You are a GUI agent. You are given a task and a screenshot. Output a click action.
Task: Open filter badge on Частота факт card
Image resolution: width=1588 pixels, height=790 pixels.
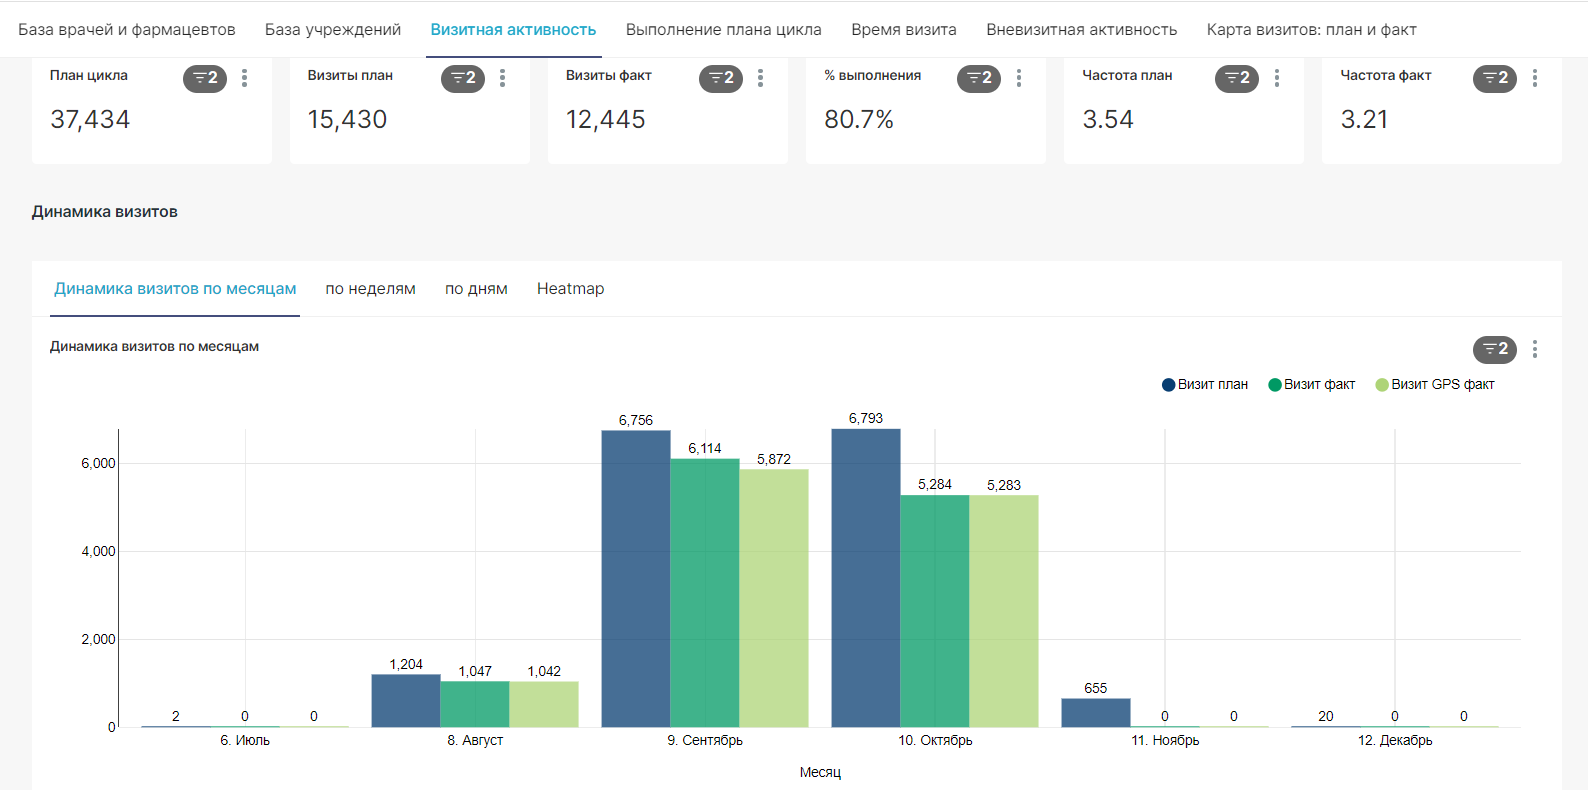pyautogui.click(x=1495, y=78)
